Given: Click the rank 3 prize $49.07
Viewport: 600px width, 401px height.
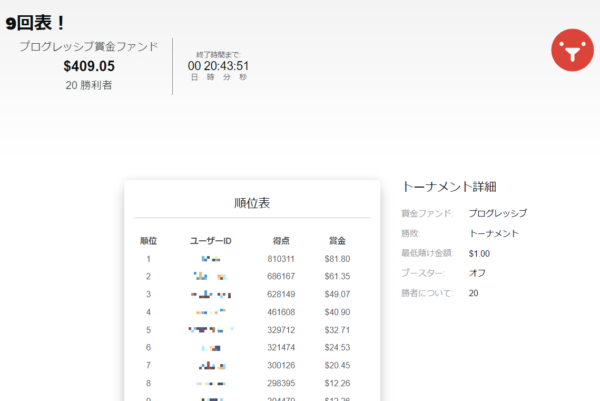Looking at the screenshot, I should coord(337,294).
